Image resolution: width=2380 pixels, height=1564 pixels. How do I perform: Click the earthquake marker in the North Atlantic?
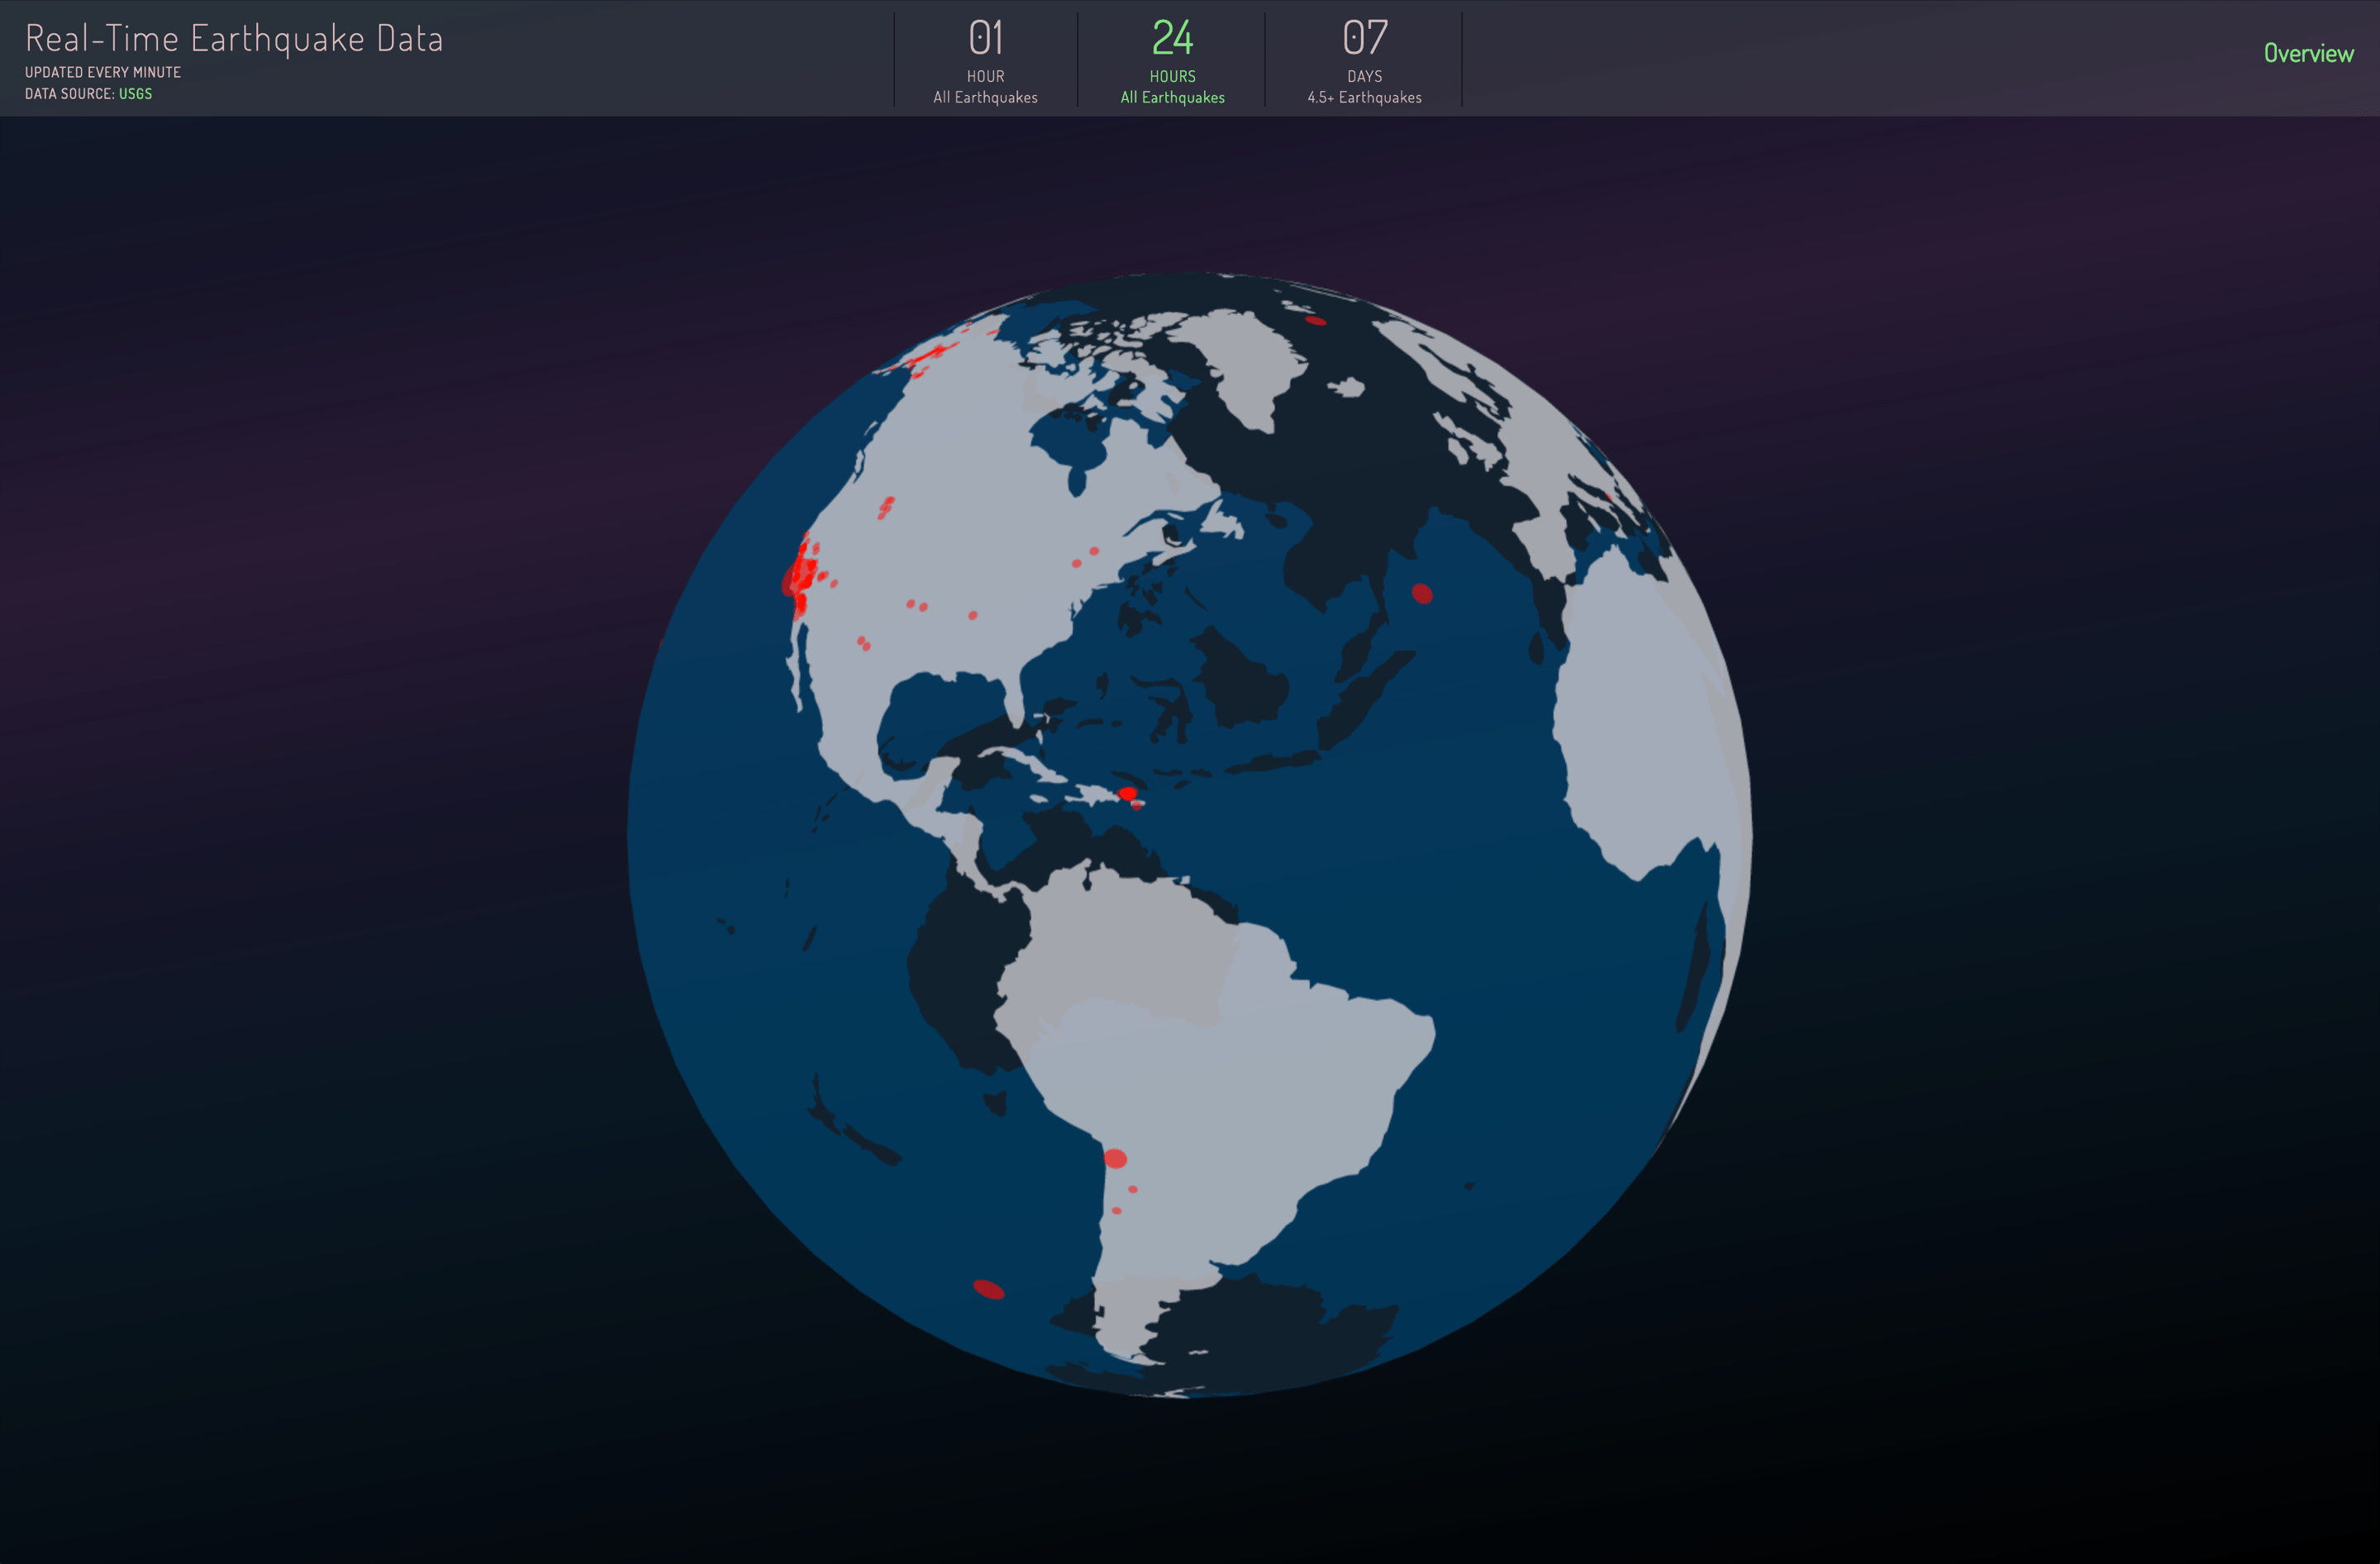point(1421,594)
